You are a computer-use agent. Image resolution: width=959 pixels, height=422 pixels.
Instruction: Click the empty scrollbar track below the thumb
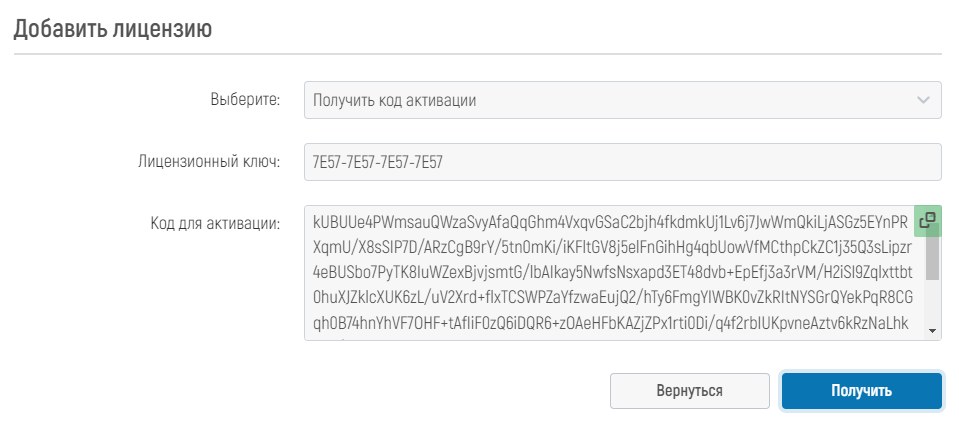tap(932, 302)
